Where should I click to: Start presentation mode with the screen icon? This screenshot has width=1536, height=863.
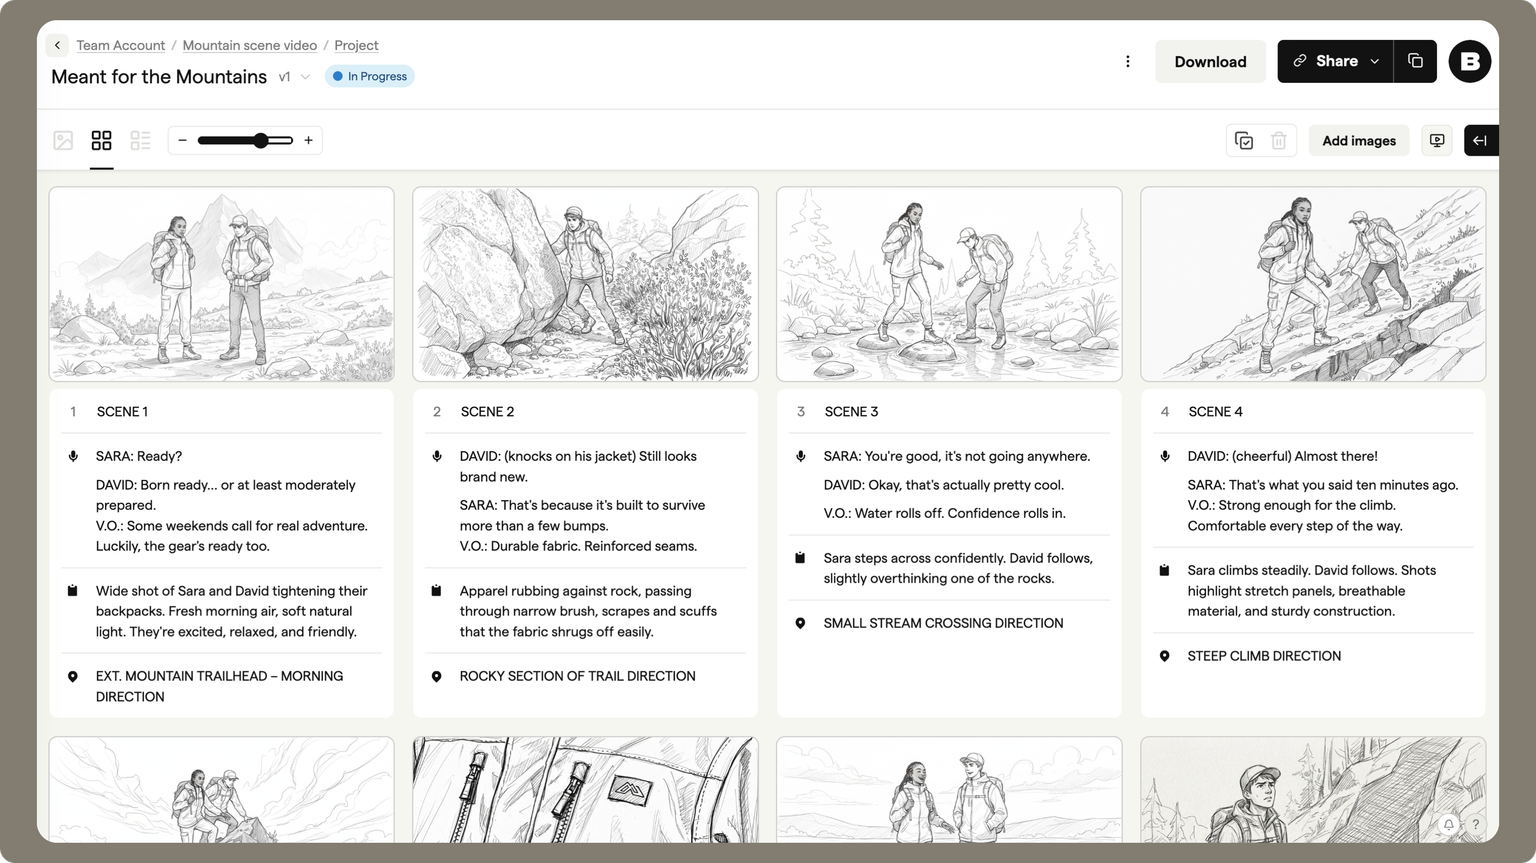[x=1437, y=141]
